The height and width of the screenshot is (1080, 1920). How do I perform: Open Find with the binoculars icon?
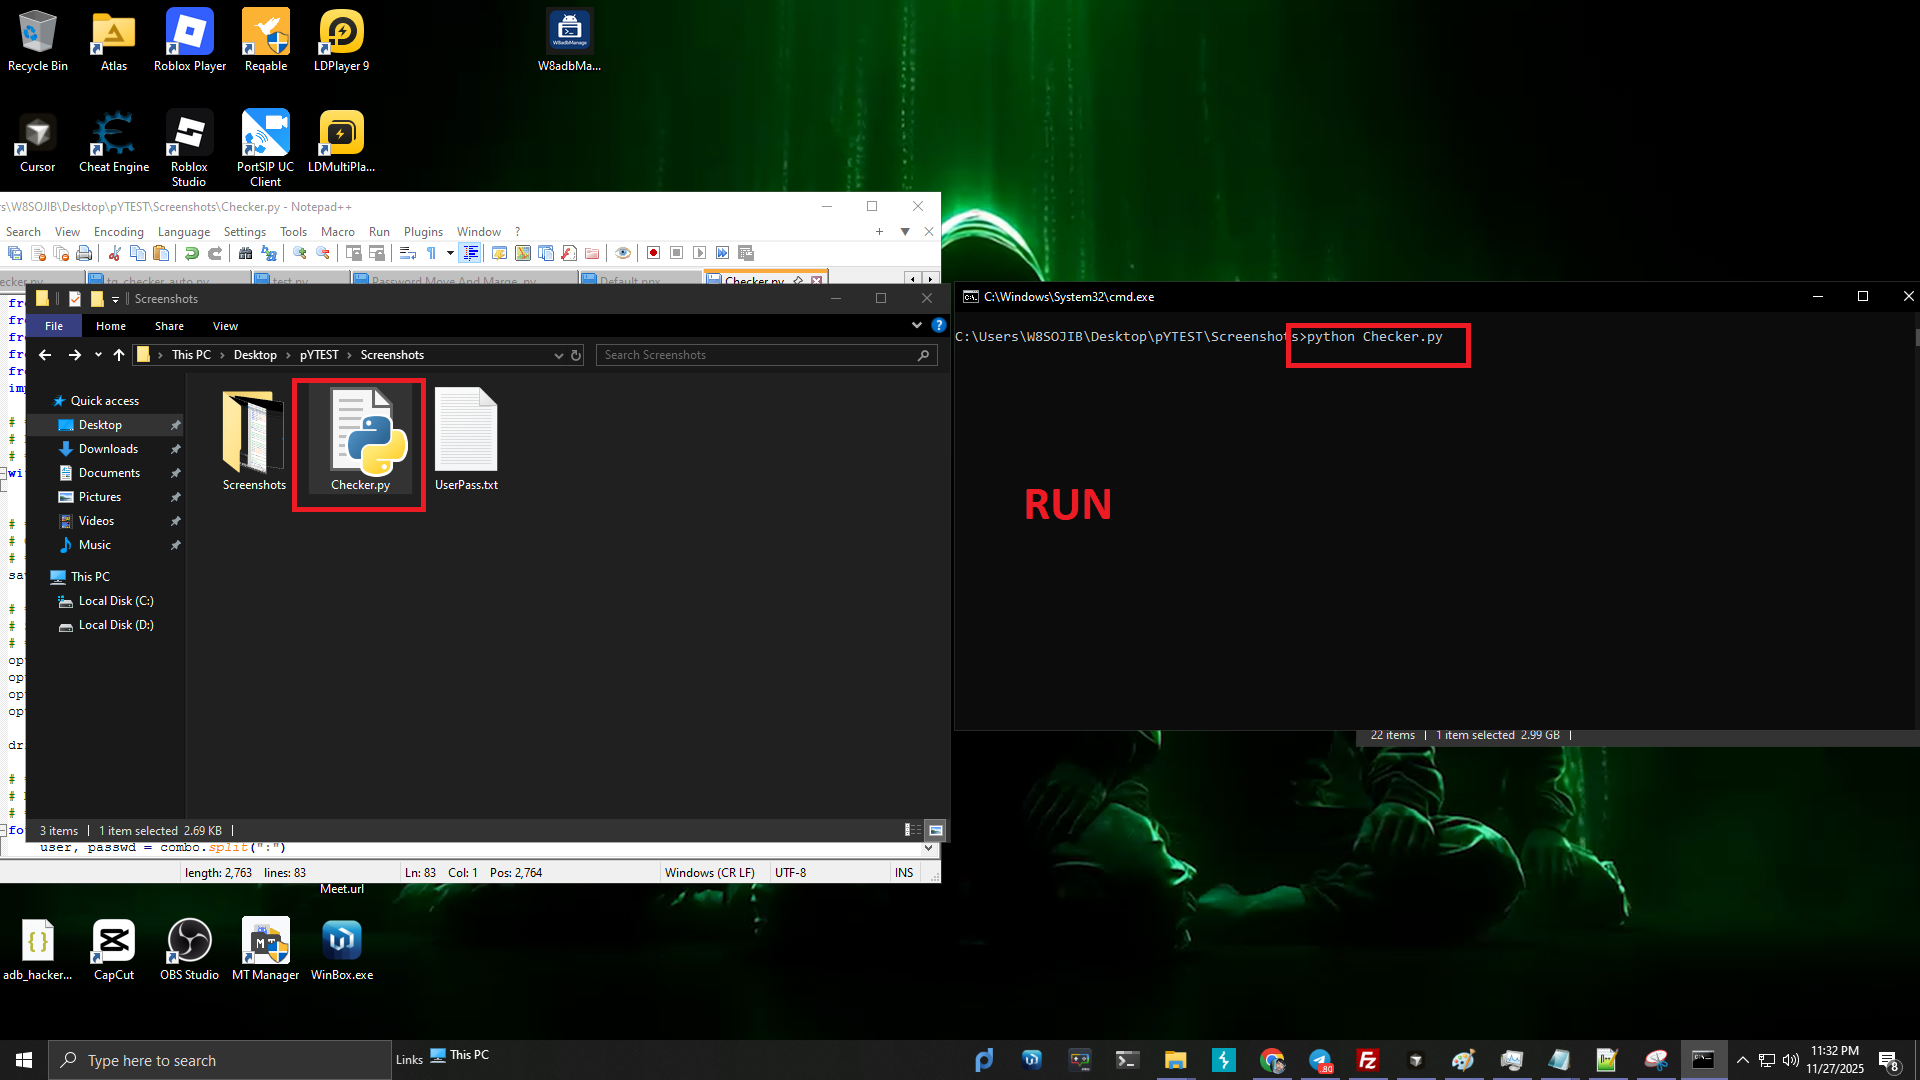(x=245, y=253)
